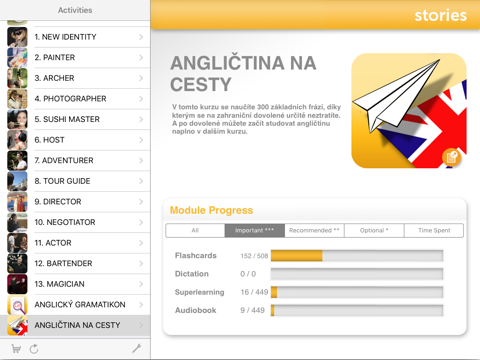
Task: Open the shopping cart icon
Action: pos(16,349)
